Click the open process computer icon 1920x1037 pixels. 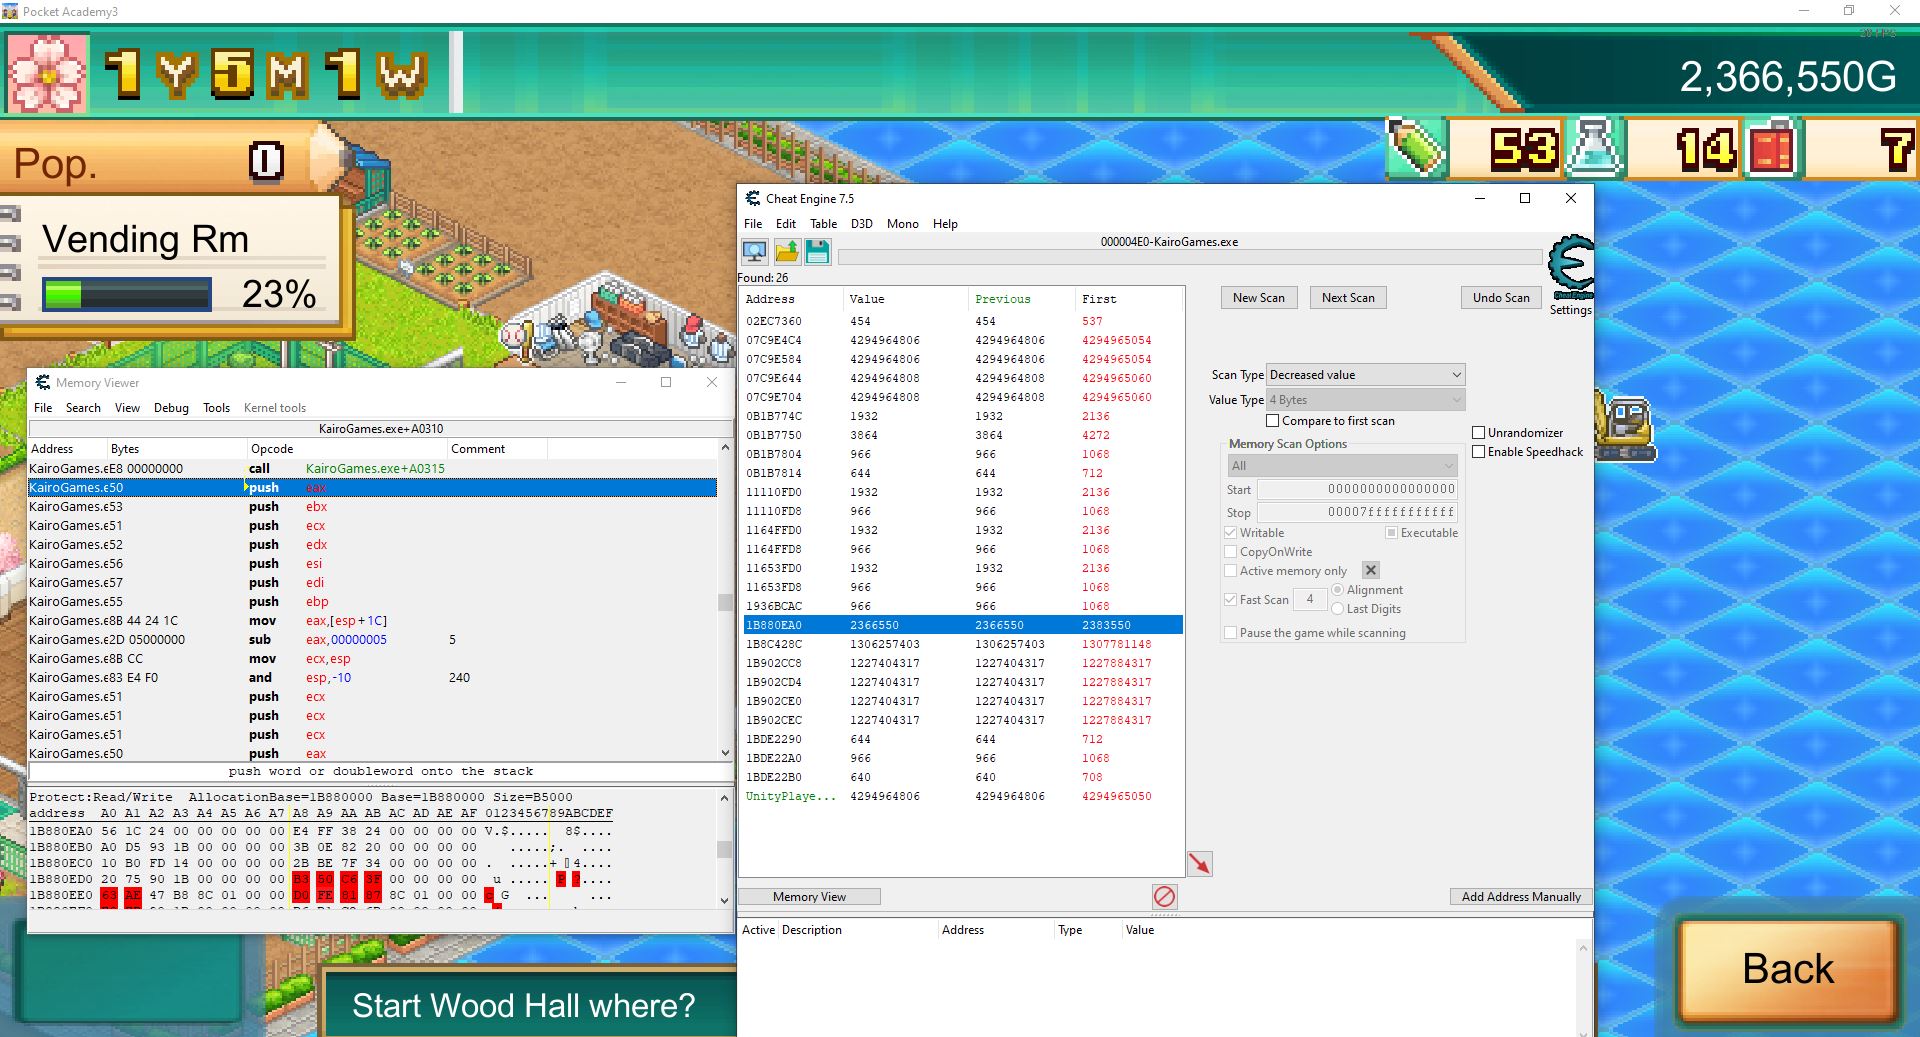754,252
